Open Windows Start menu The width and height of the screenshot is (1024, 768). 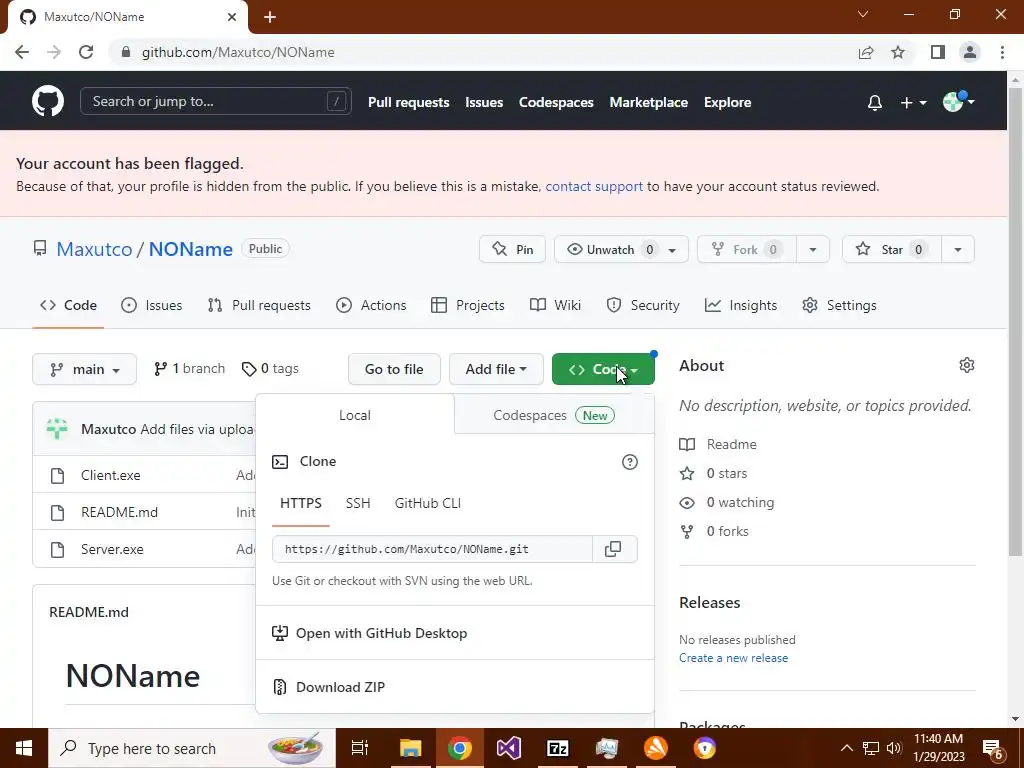coord(24,748)
